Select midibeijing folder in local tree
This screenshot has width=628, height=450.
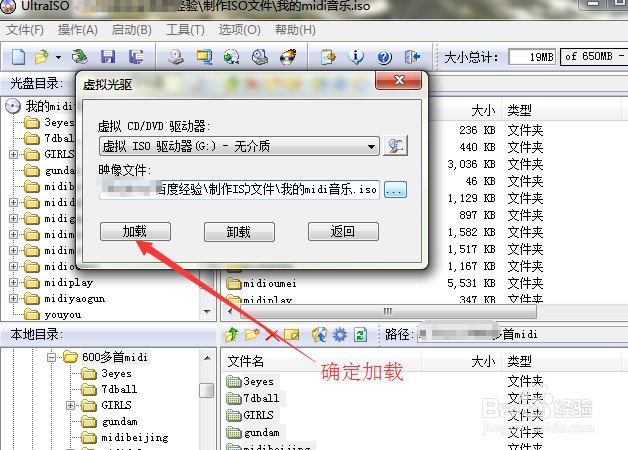tap(135, 438)
